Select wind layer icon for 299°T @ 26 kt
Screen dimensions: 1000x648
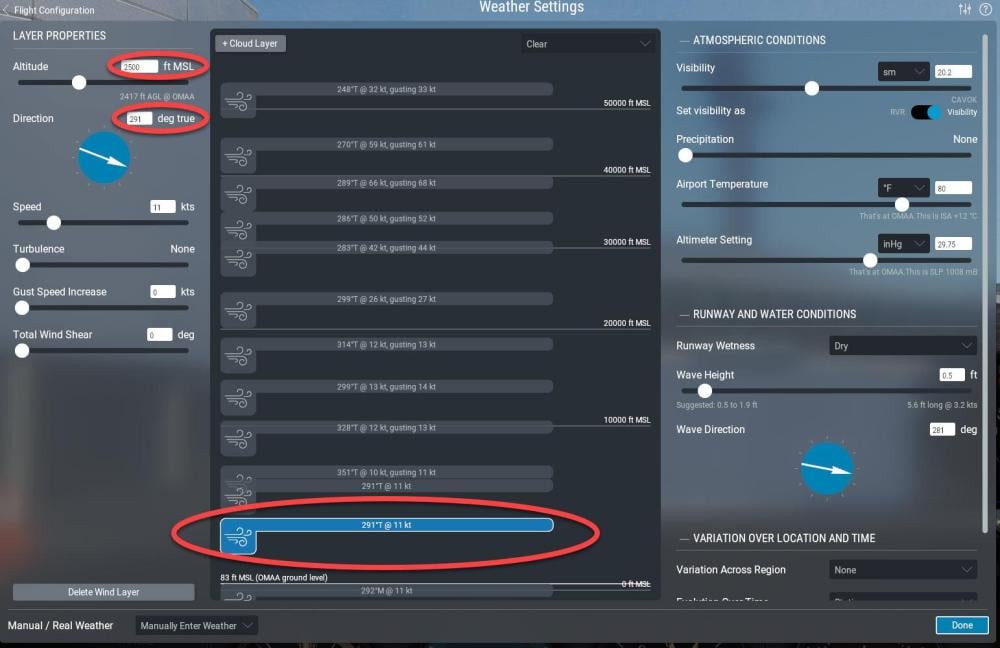click(239, 311)
